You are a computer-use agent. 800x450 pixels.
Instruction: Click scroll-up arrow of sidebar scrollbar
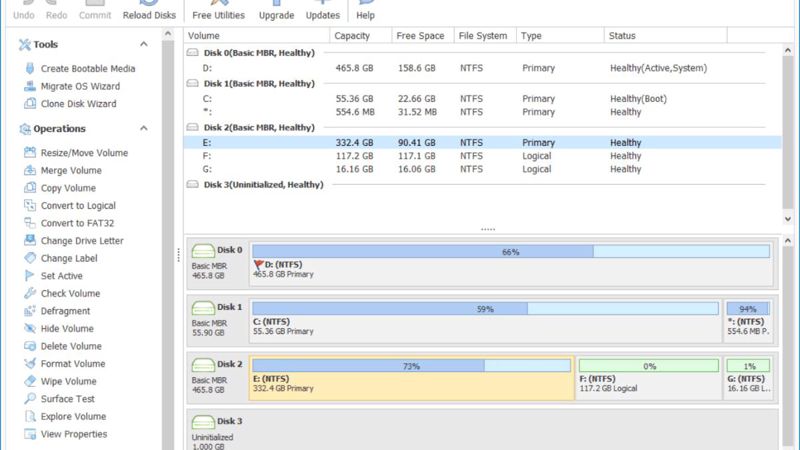[x=168, y=34]
